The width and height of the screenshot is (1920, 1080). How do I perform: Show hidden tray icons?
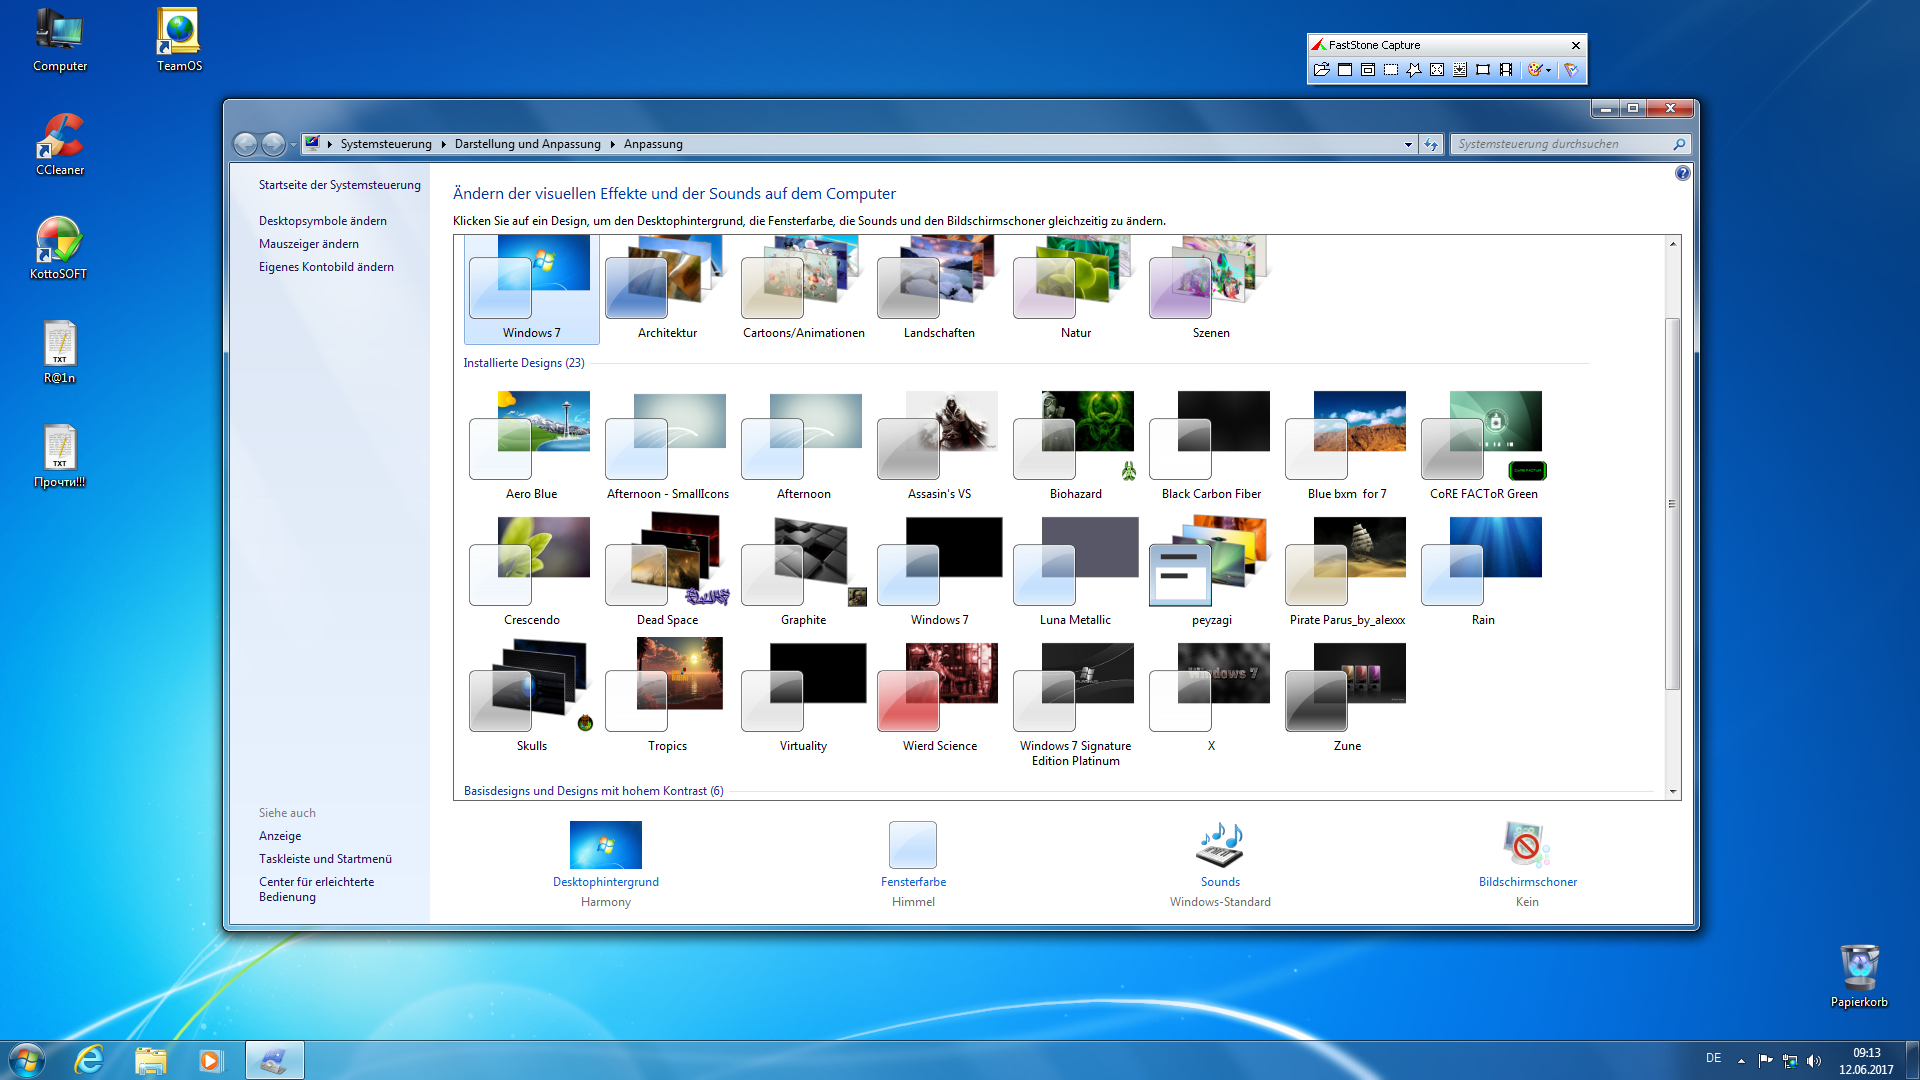coord(1741,1061)
